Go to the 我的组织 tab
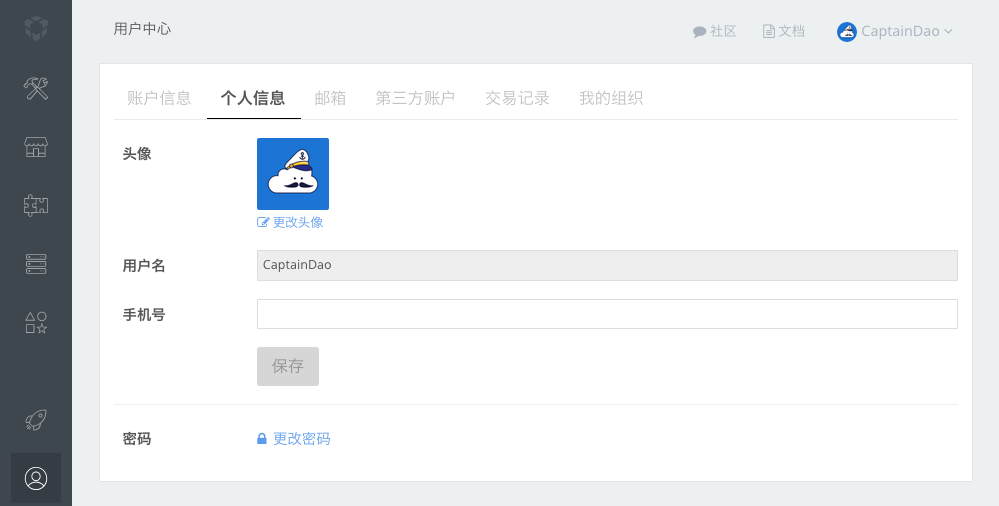This screenshot has width=999, height=506. pos(611,98)
